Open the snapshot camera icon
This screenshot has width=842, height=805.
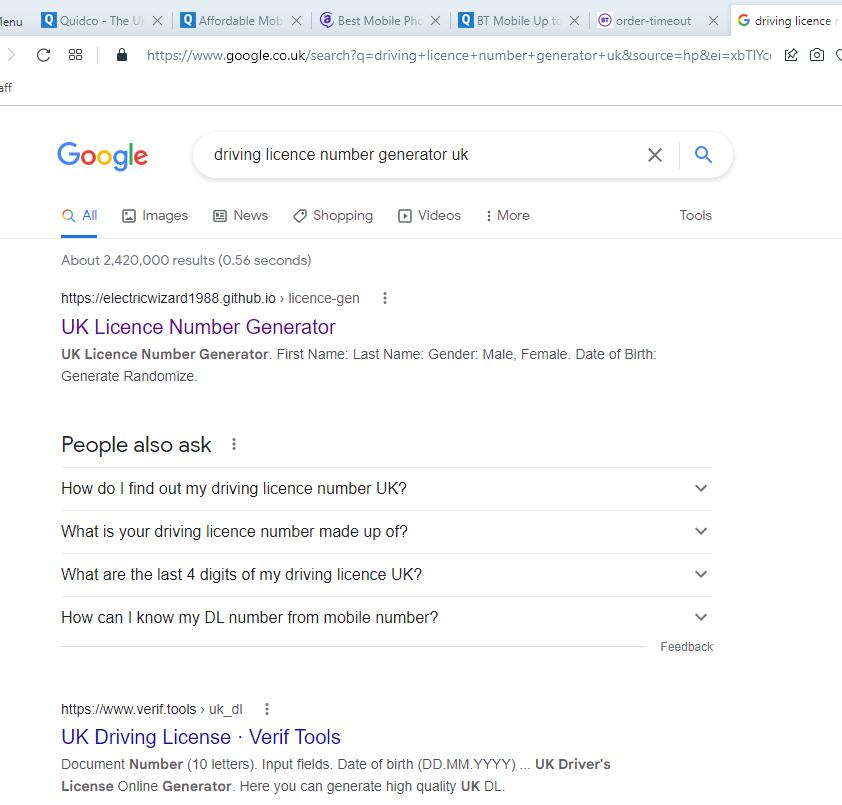click(x=817, y=55)
